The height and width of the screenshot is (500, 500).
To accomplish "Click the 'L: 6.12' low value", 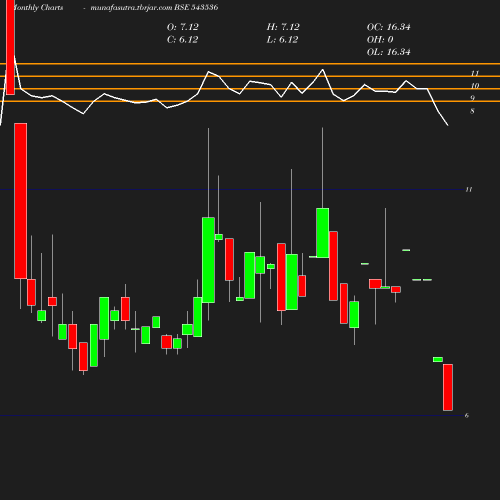I will click(282, 40).
